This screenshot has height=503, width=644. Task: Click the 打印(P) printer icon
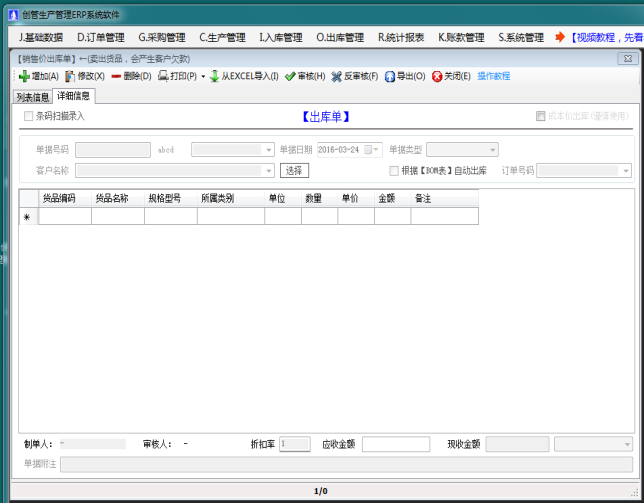163,76
